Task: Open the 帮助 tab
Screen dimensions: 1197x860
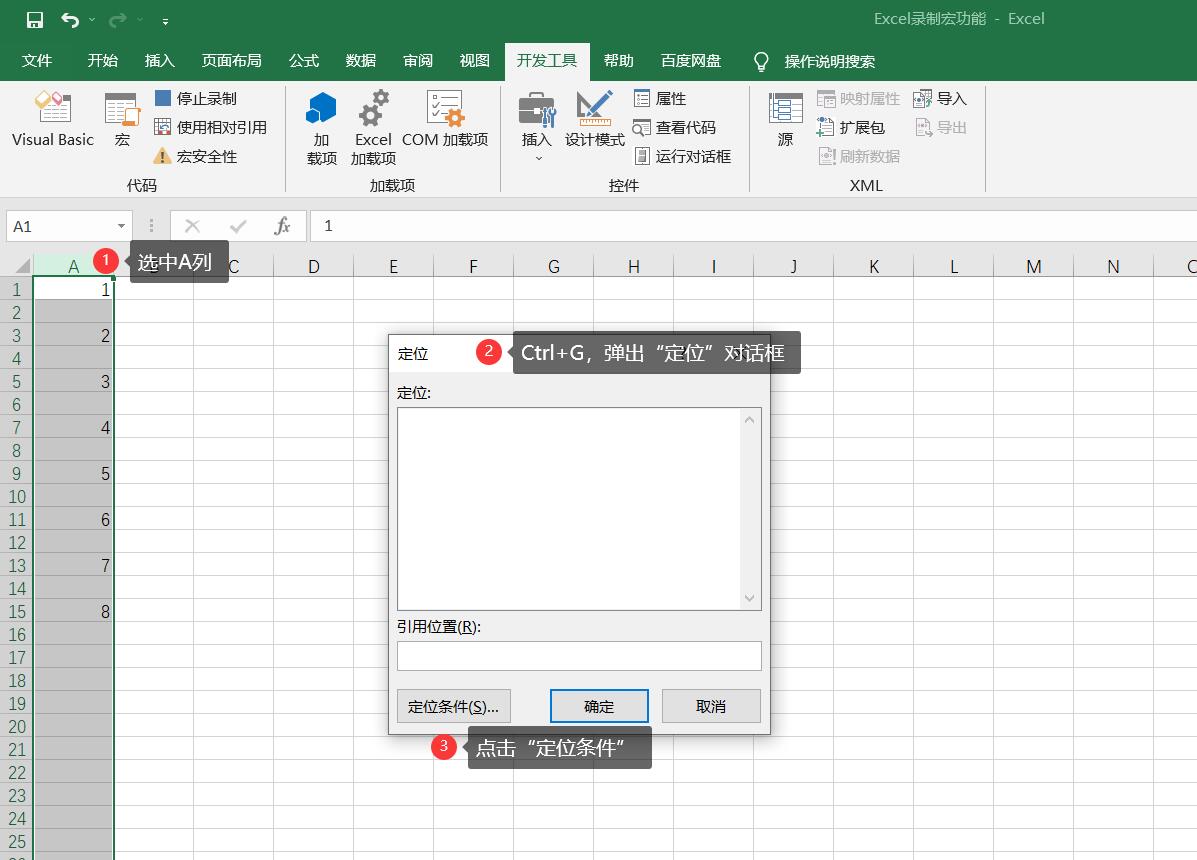Action: (x=618, y=60)
